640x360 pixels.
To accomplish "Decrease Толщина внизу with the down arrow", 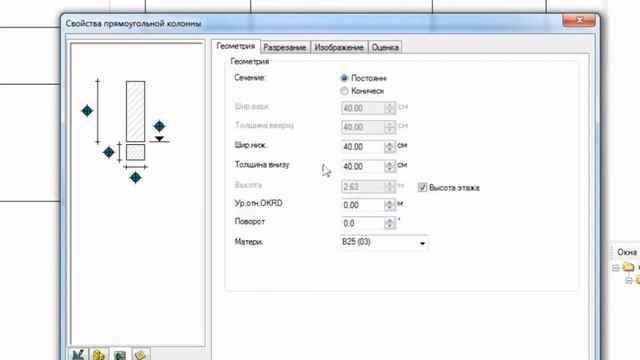I will click(x=390, y=169).
